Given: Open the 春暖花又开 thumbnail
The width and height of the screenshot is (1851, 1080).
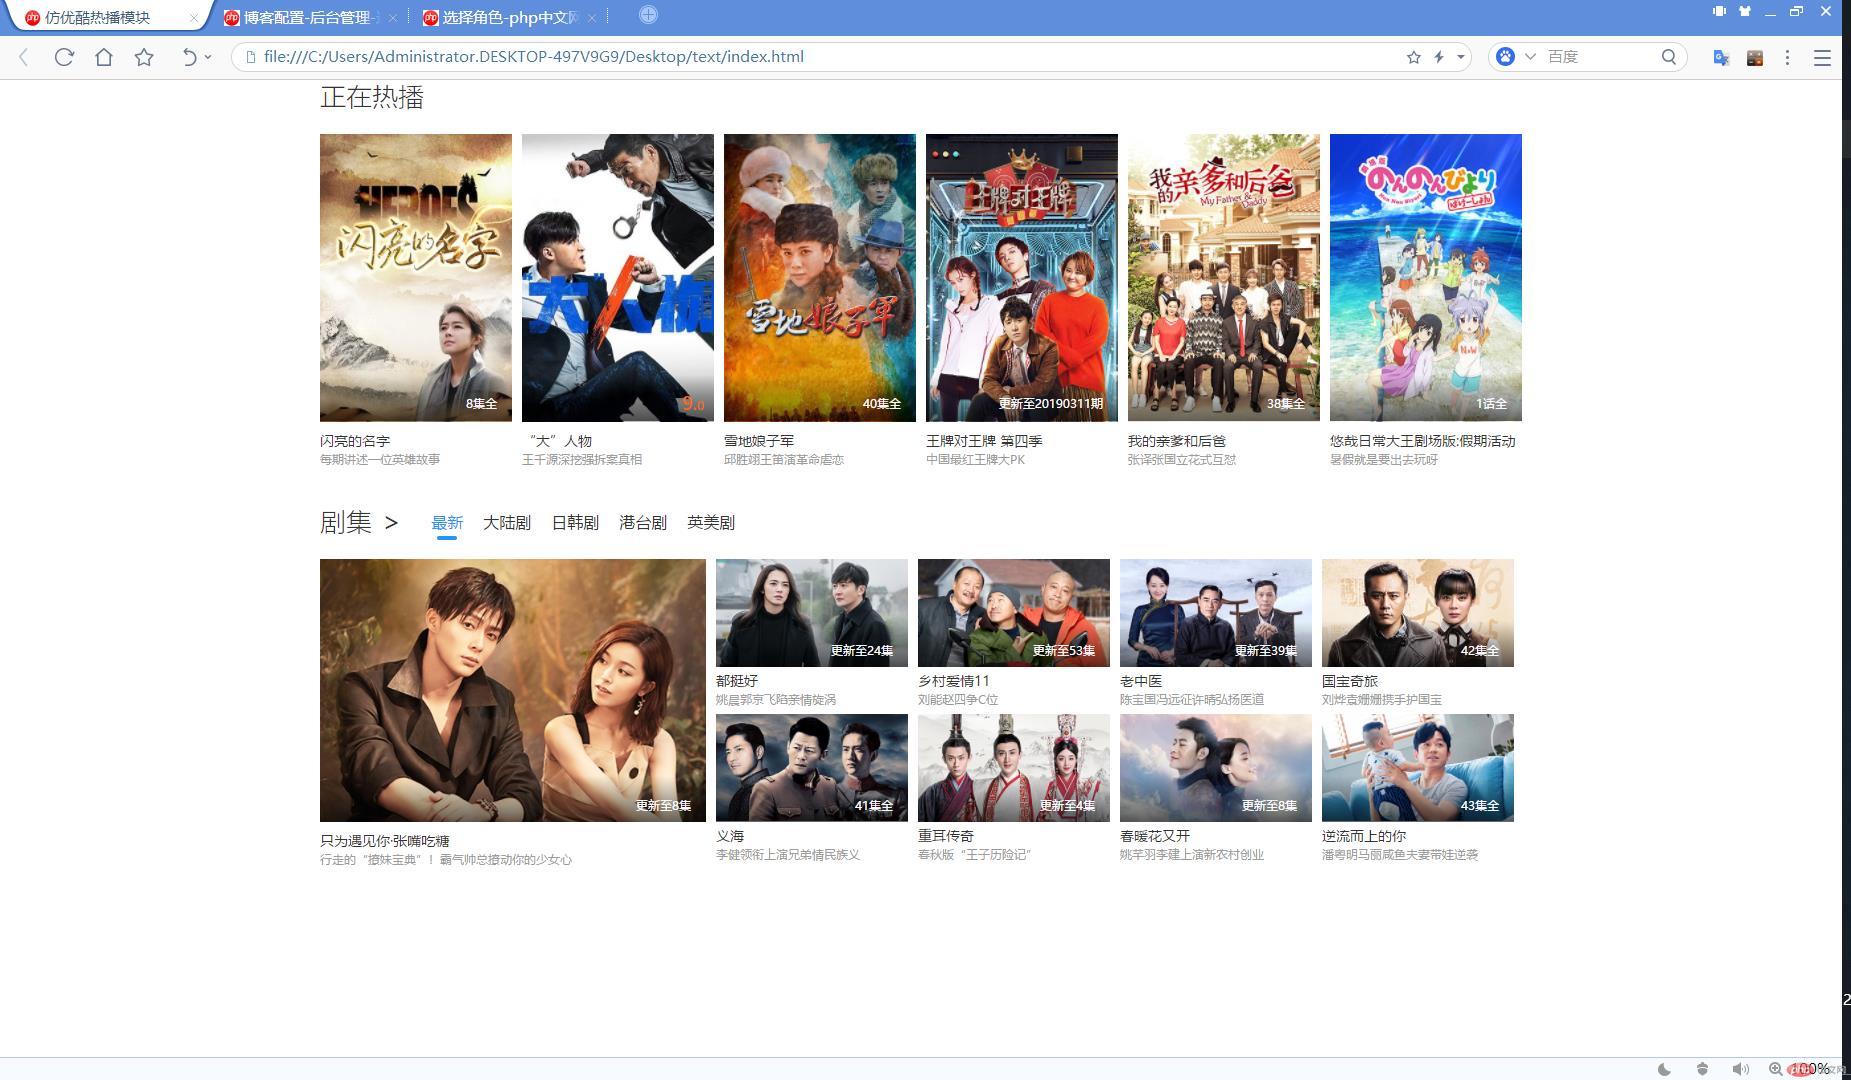Looking at the screenshot, I should click(x=1216, y=768).
